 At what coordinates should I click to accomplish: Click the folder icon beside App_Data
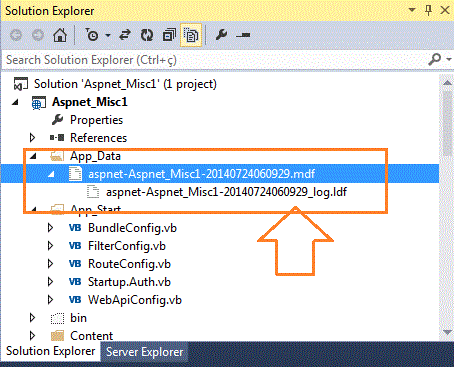[x=57, y=156]
